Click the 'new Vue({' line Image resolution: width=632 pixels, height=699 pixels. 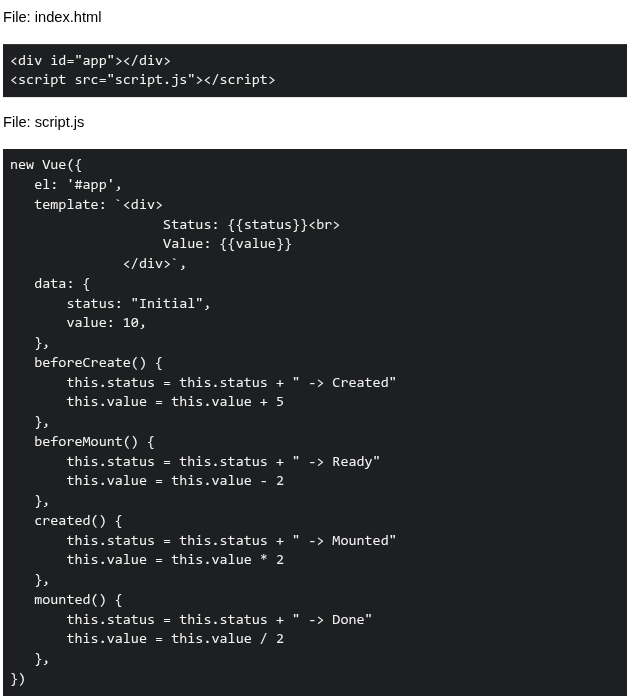tap(46, 165)
